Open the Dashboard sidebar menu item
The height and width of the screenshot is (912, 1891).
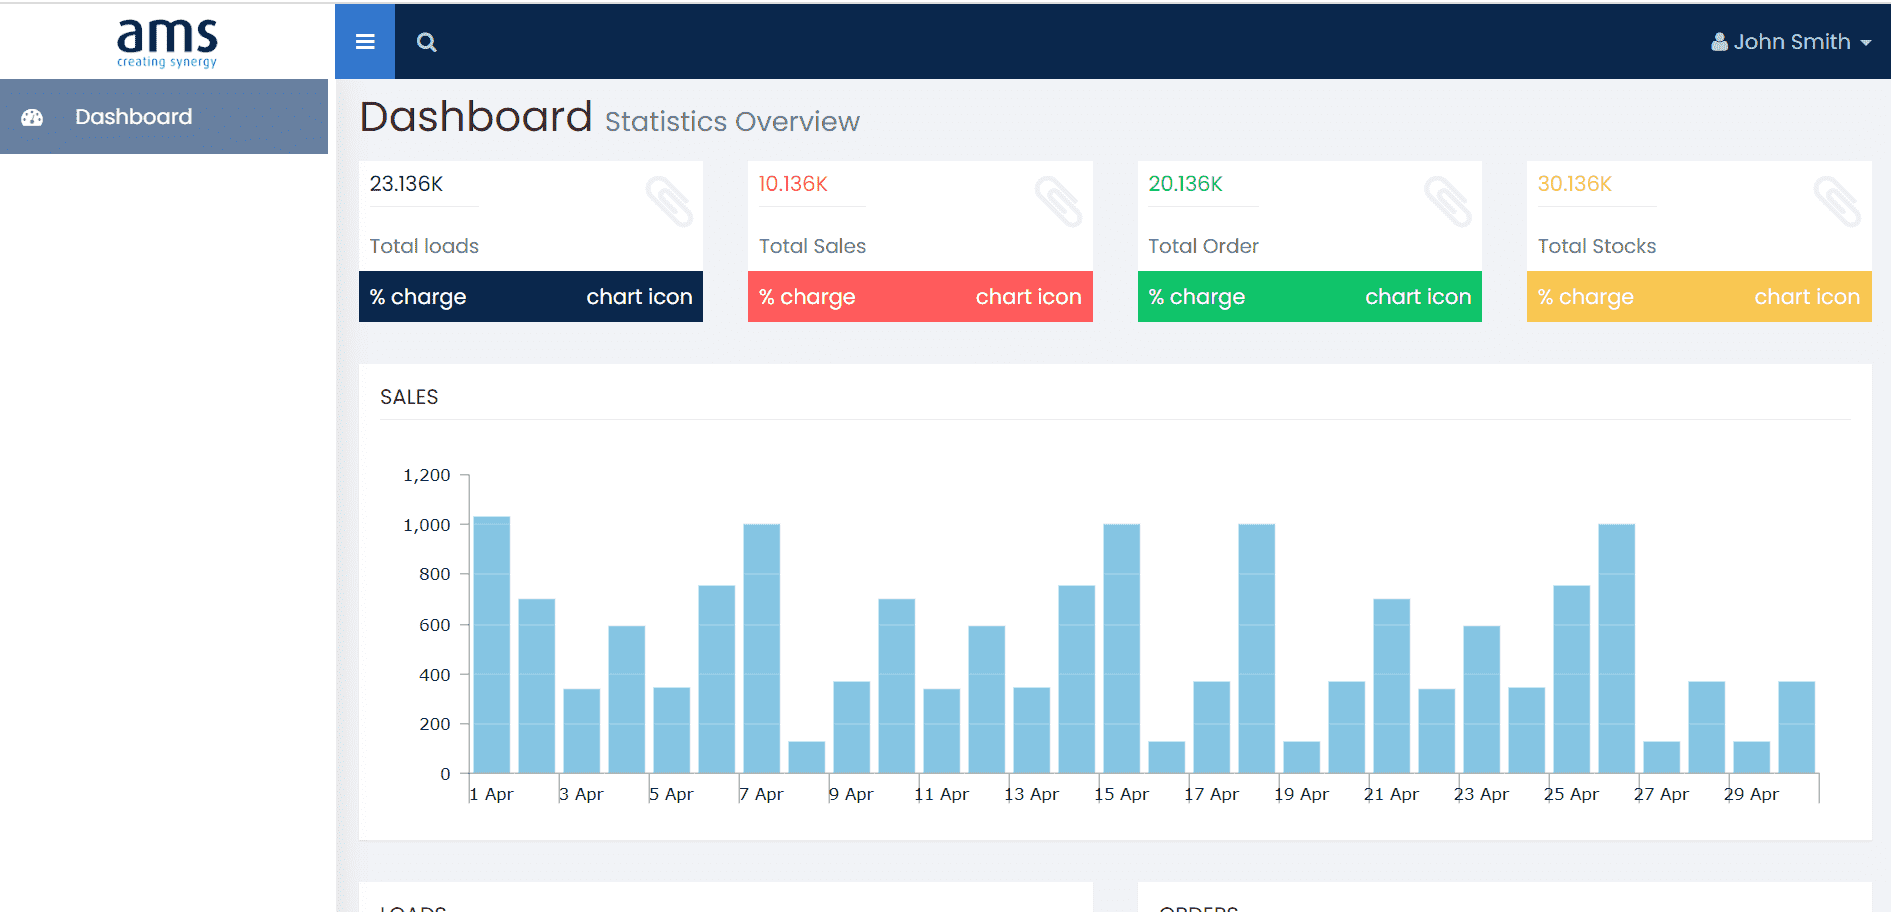coord(164,116)
